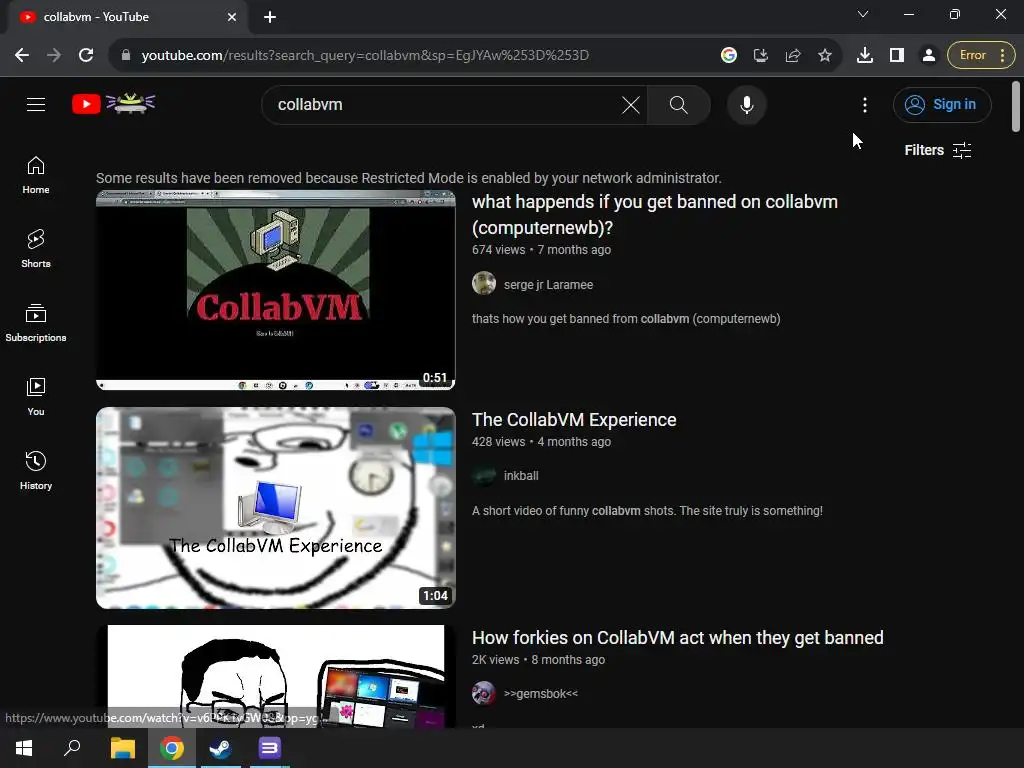The image size is (1024, 768).
Task: Open title 'what happends if you get banned'
Action: point(655,214)
